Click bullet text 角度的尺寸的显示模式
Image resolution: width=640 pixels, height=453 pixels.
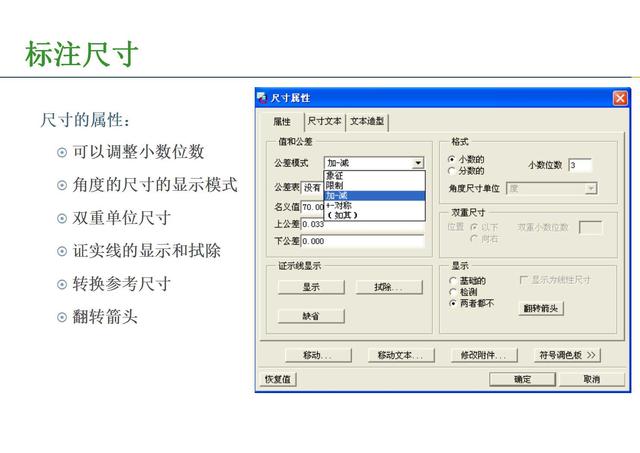[x=155, y=185]
